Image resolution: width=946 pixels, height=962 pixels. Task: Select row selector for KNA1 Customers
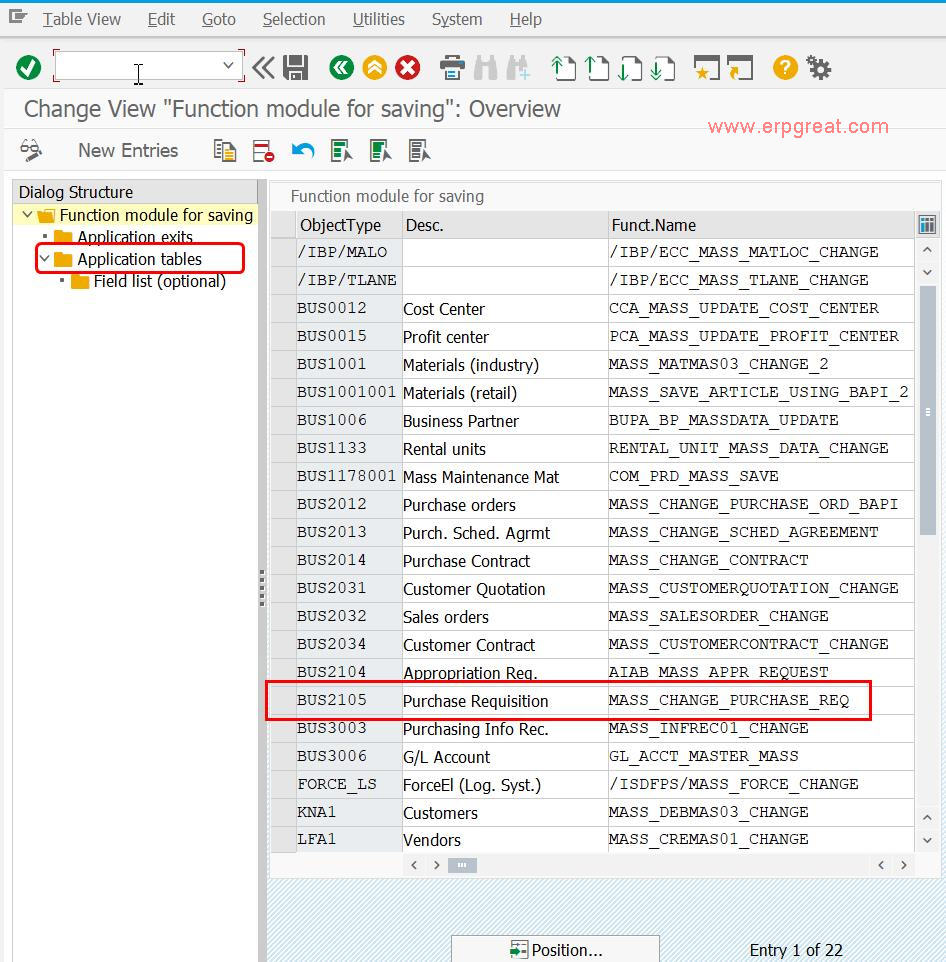point(283,812)
